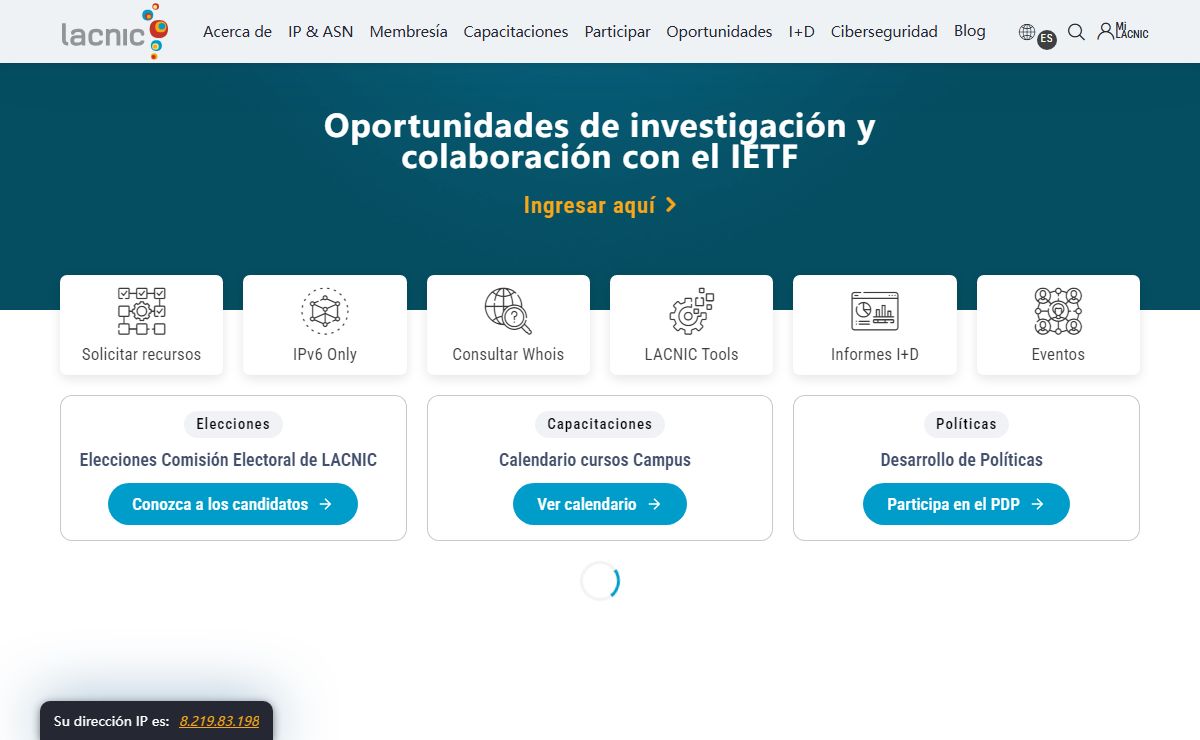
Task: Click the Políticas tag
Action: pos(966,424)
